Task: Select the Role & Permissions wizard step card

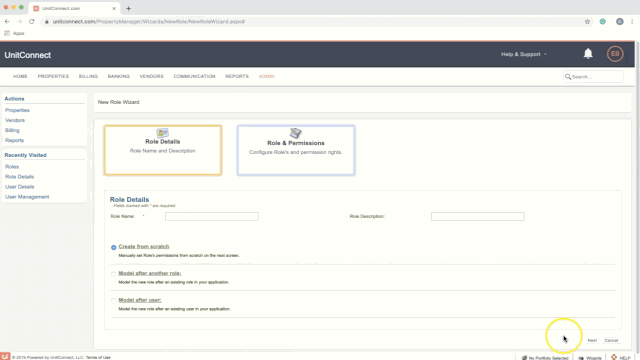Action: click(x=296, y=150)
